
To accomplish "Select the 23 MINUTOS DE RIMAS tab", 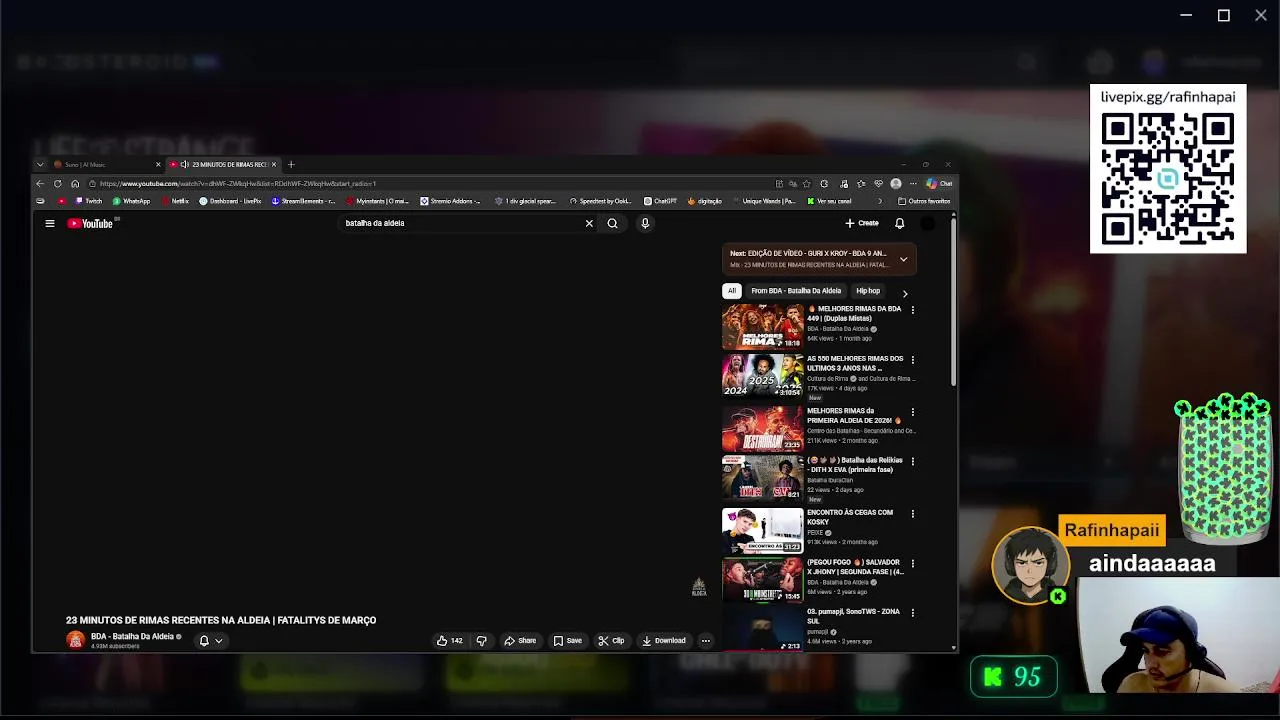I will point(222,164).
